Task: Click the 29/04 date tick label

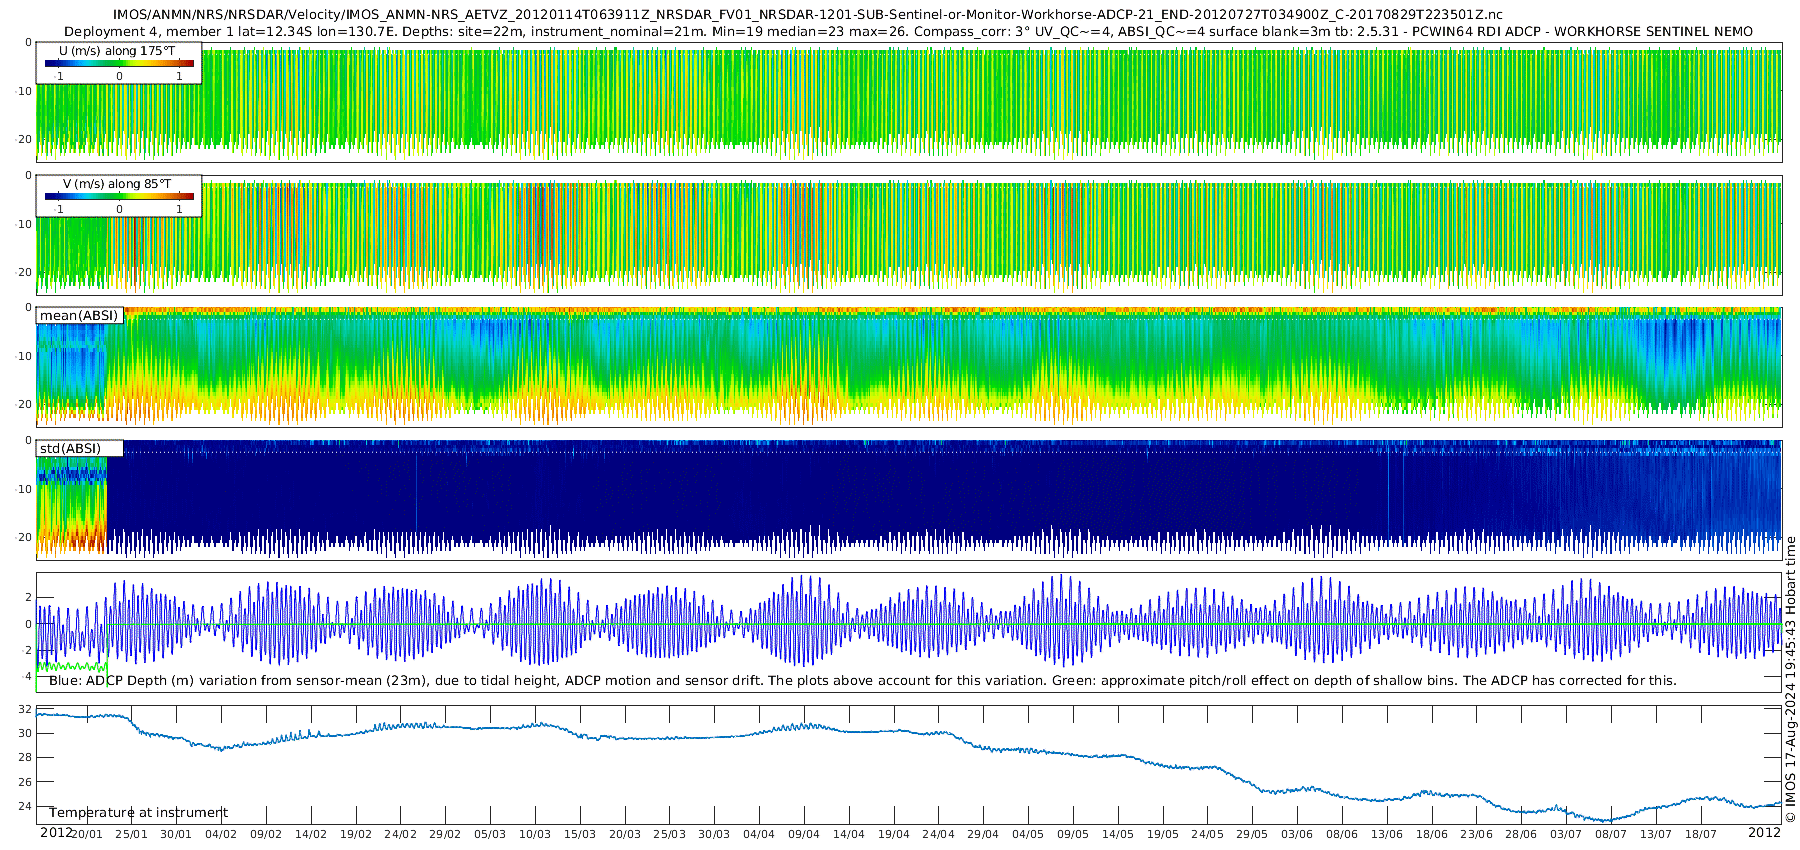Action: tap(983, 834)
